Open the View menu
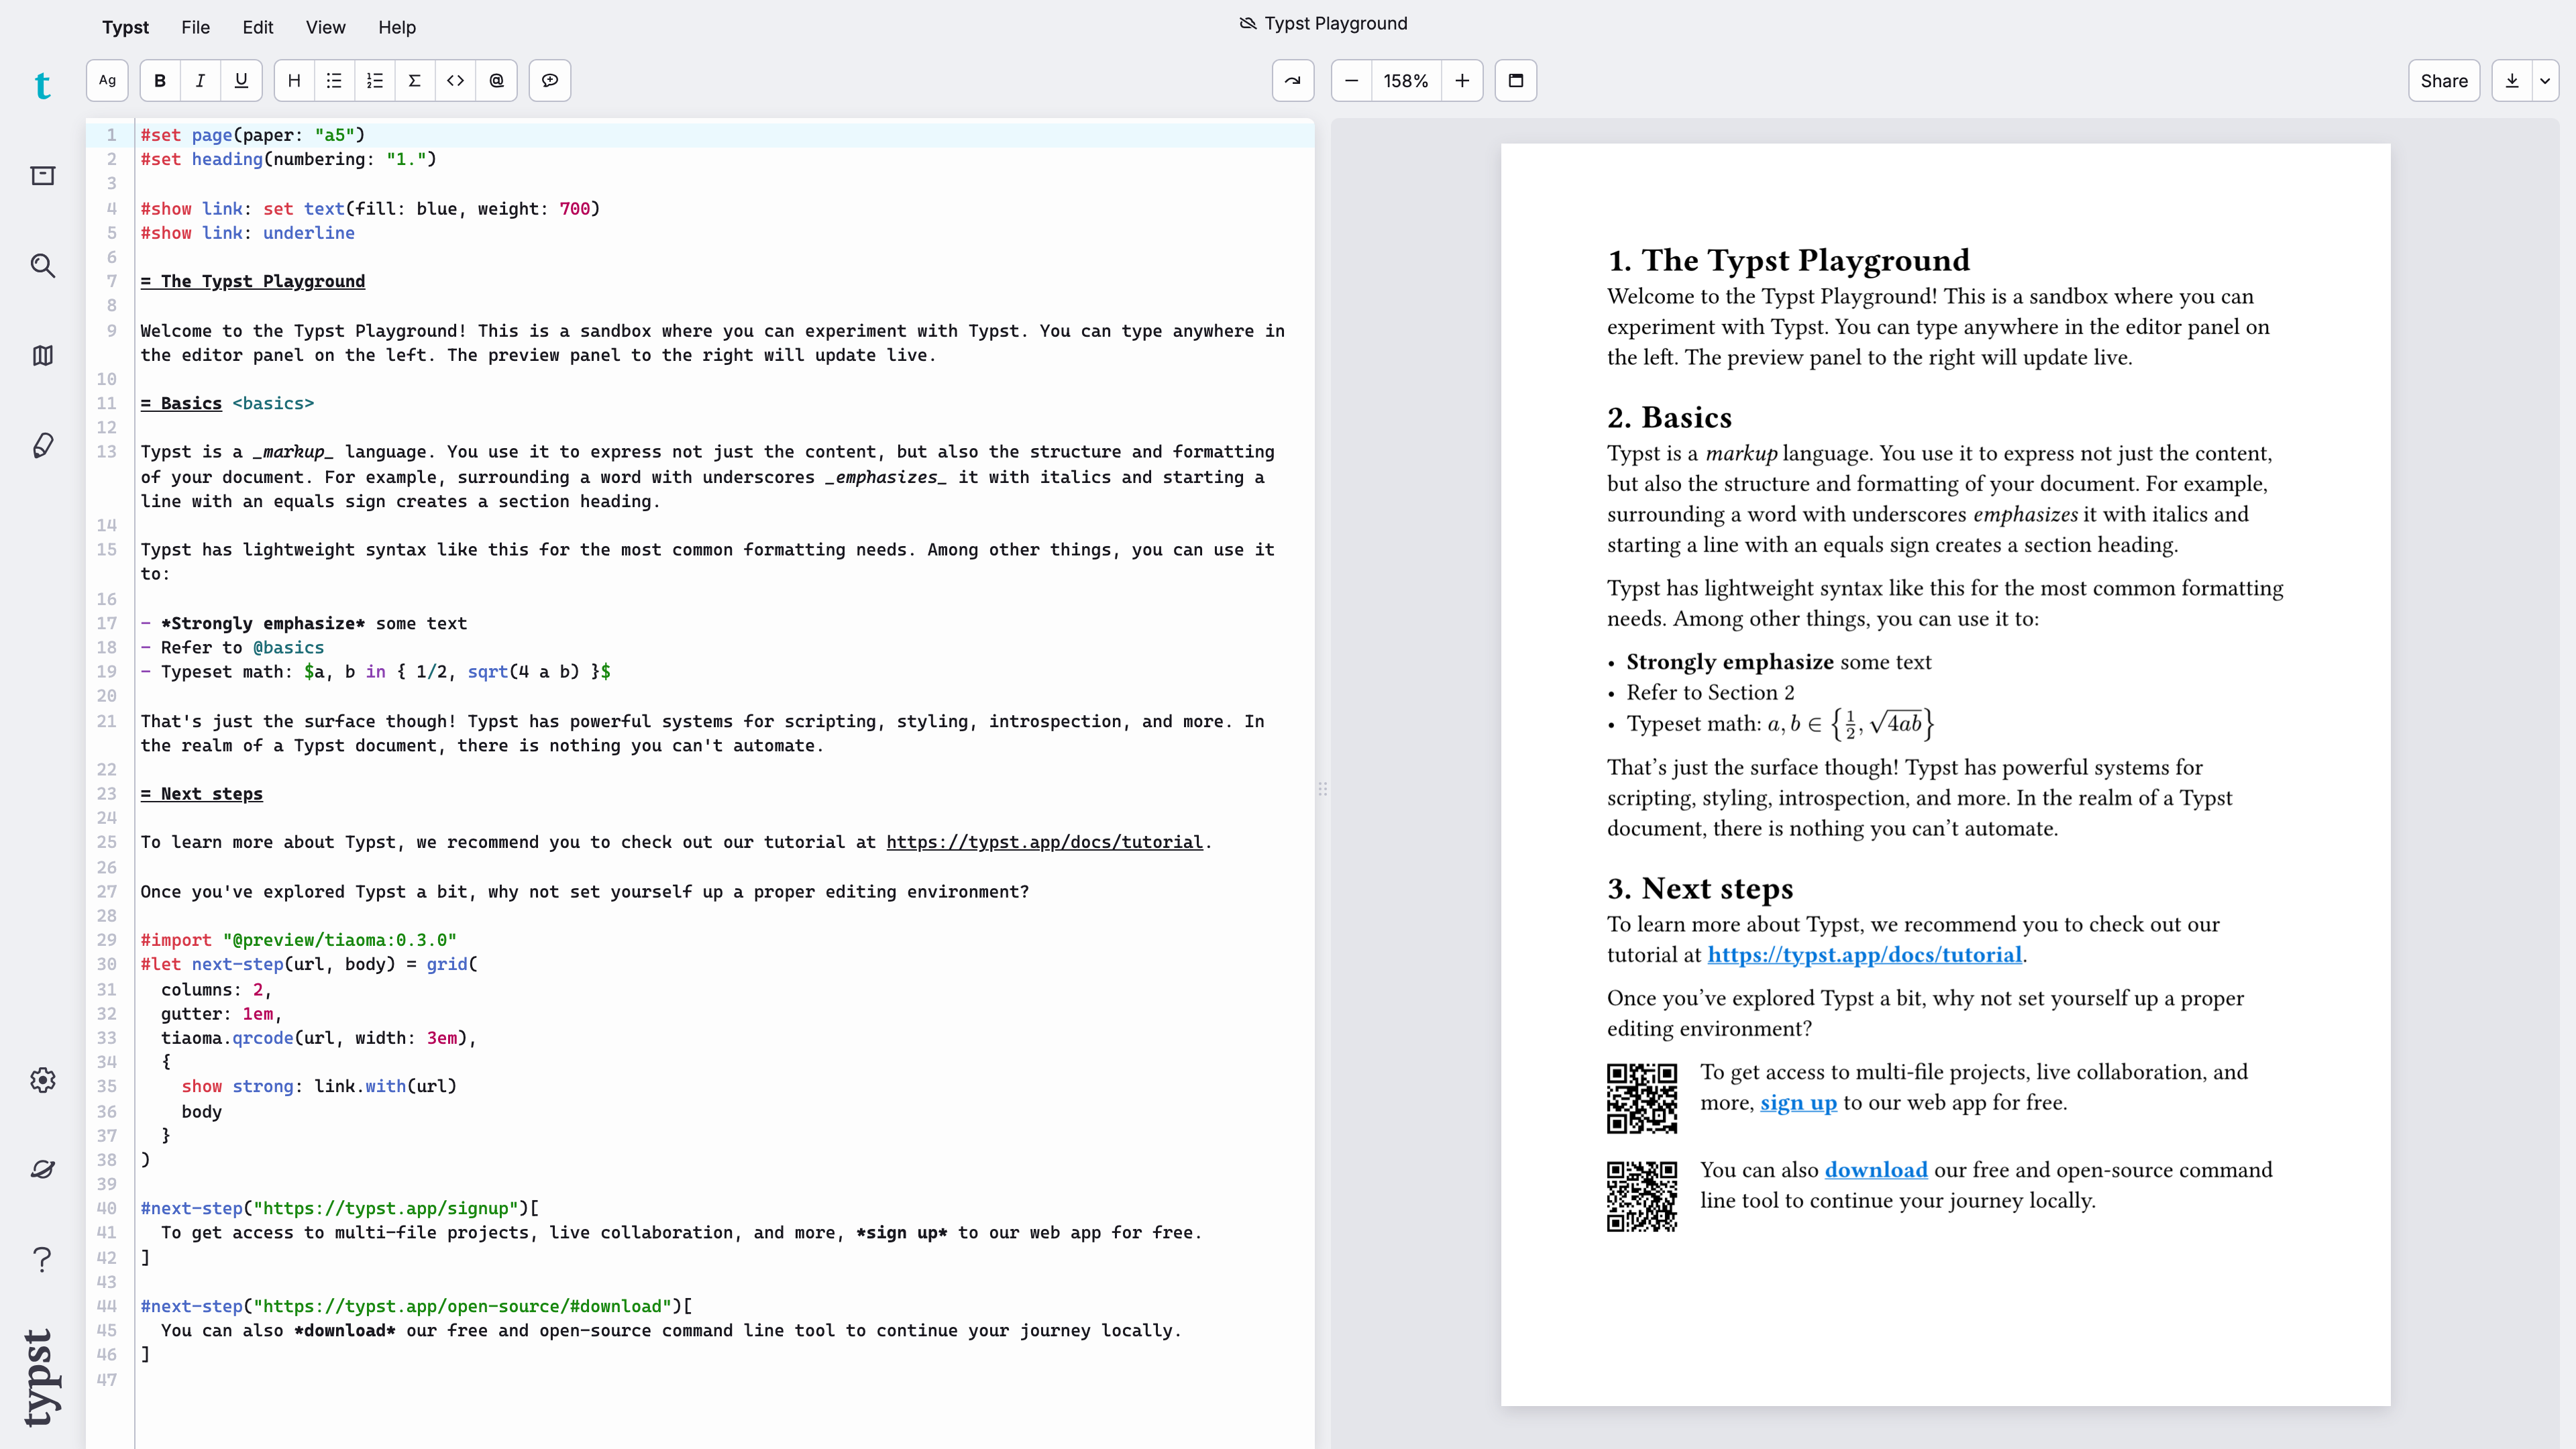The height and width of the screenshot is (1449, 2576). [x=325, y=27]
